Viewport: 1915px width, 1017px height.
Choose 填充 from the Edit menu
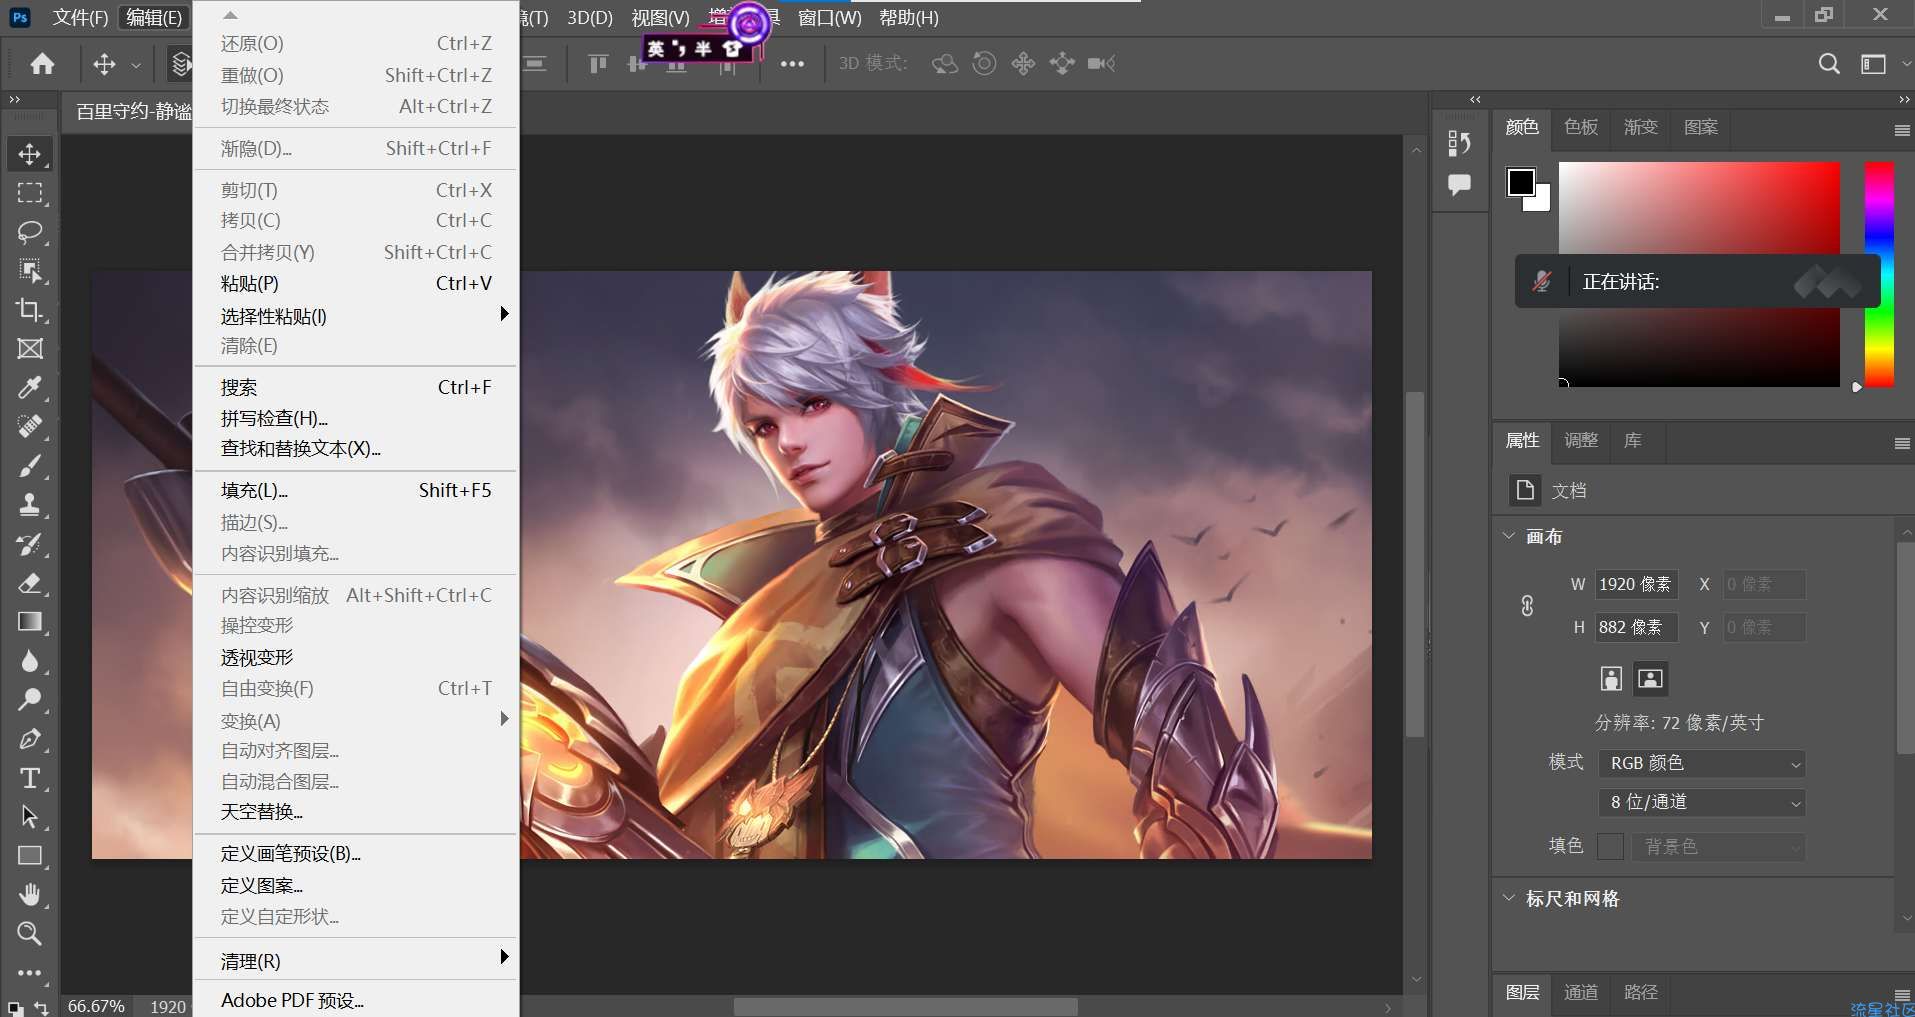click(356, 490)
